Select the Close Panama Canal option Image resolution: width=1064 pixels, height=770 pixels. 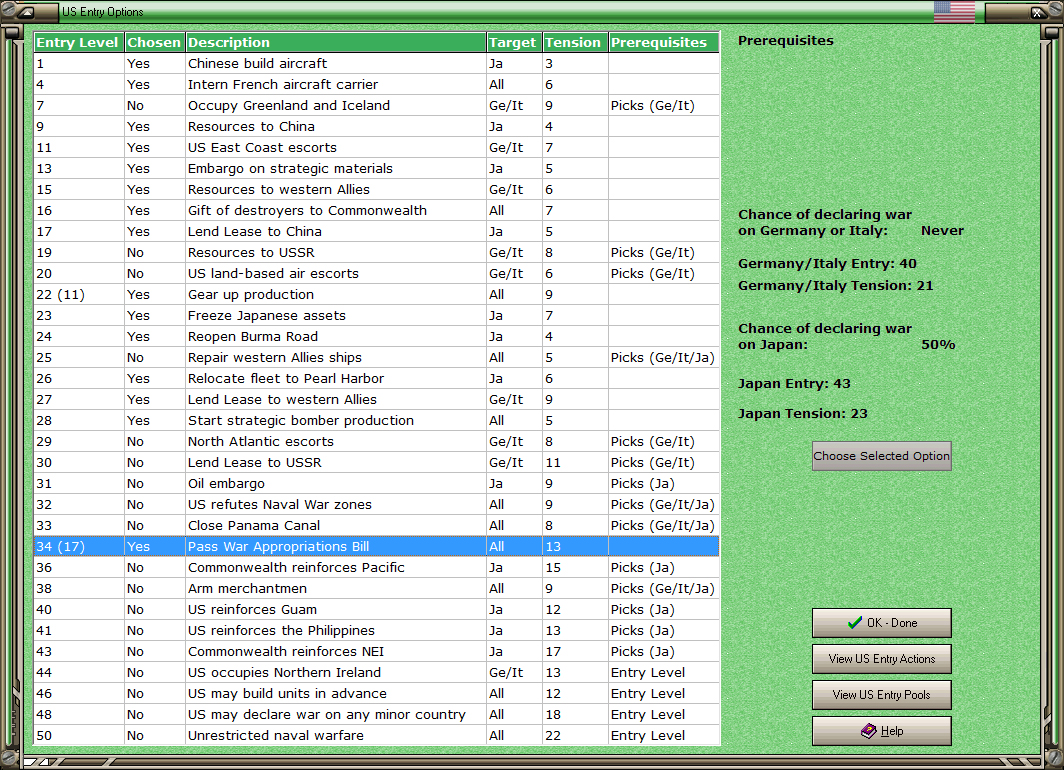point(377,526)
